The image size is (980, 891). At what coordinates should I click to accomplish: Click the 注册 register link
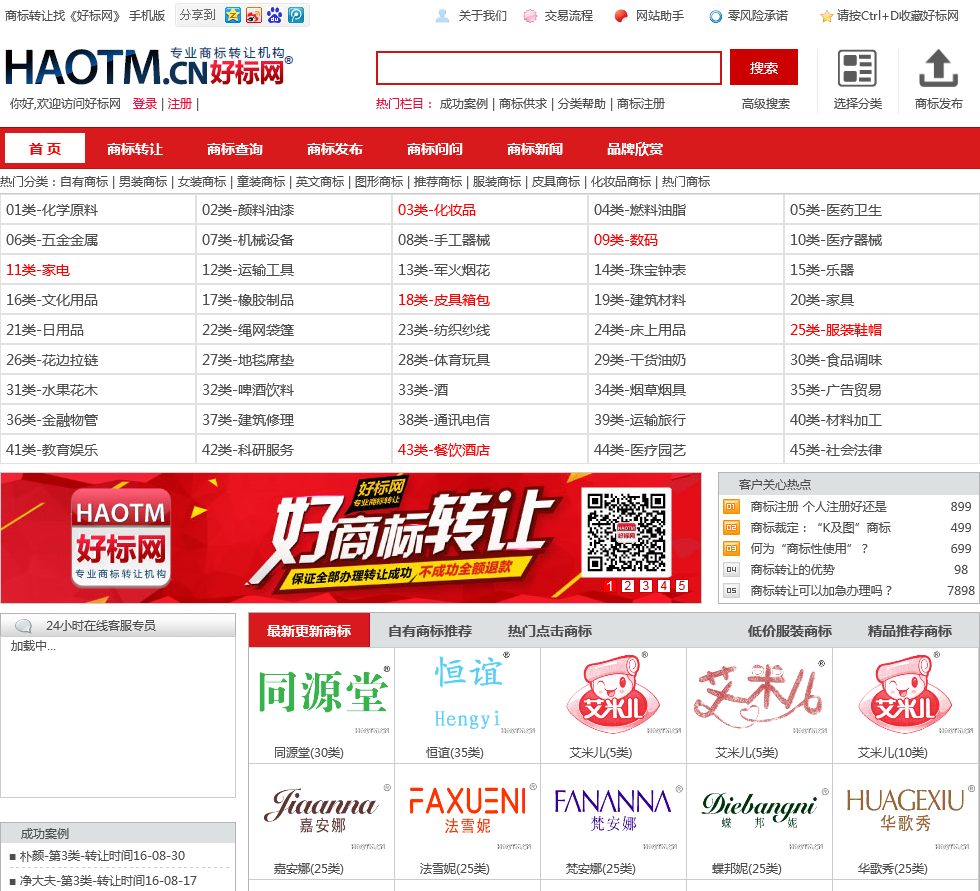[180, 104]
